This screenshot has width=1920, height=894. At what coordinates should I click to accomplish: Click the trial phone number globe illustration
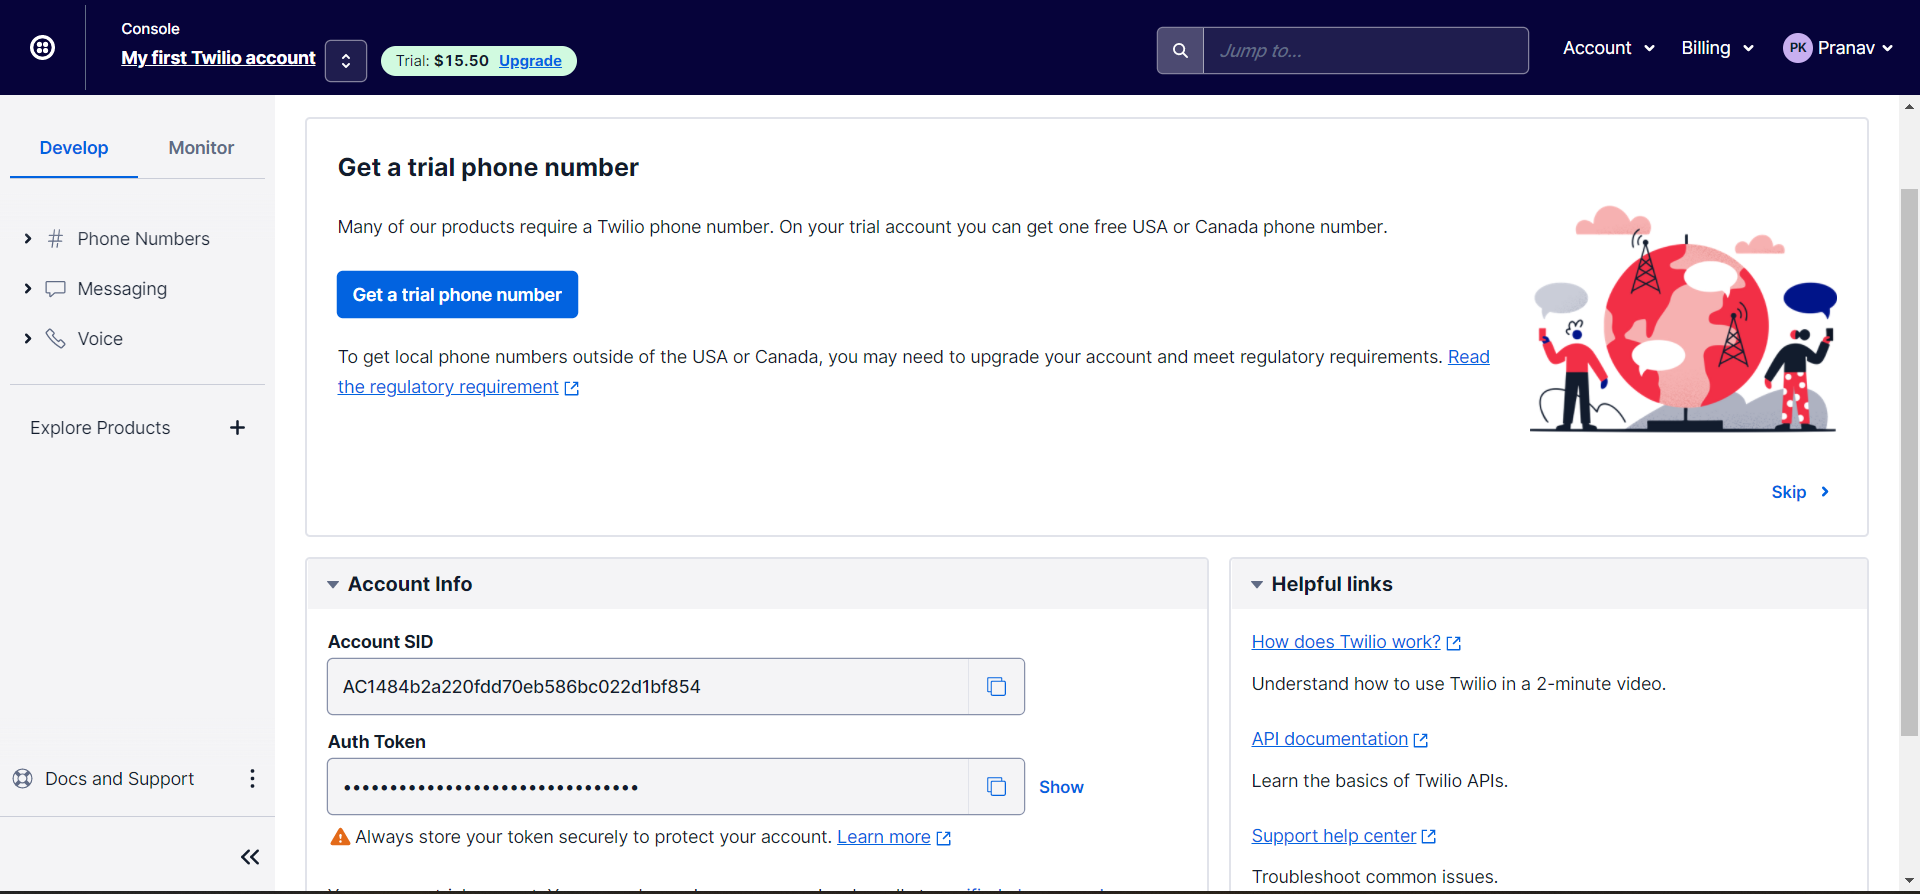[x=1684, y=319]
